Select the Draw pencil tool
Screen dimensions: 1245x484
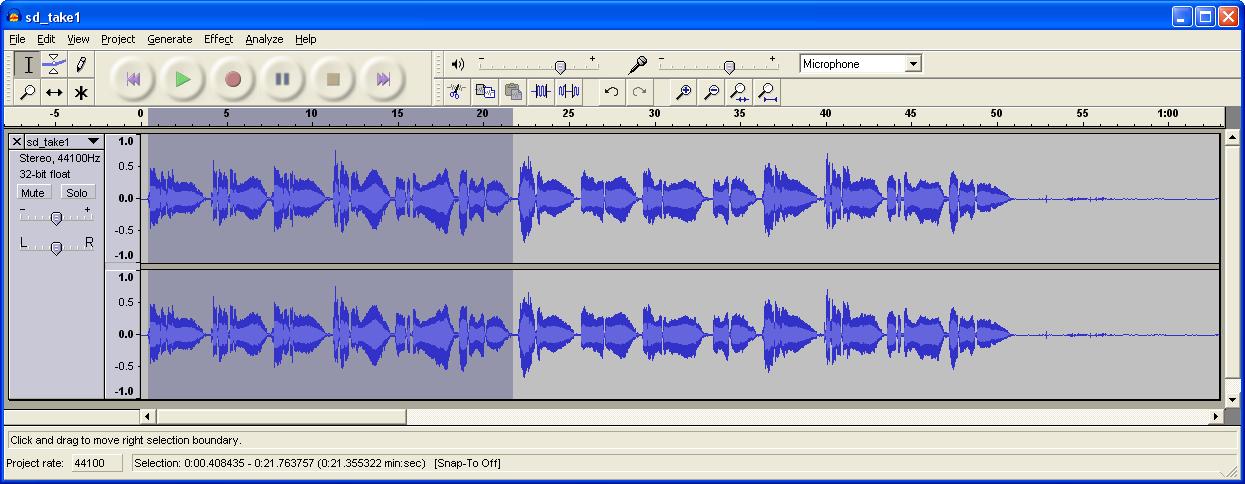[81, 64]
